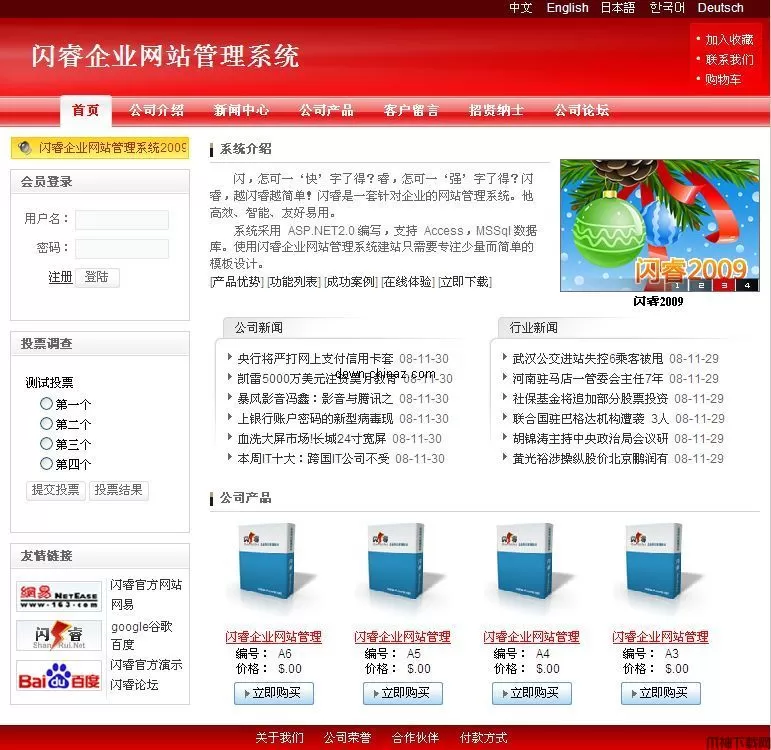Click the 登陆 button
This screenshot has width=771, height=750.
coord(97,277)
